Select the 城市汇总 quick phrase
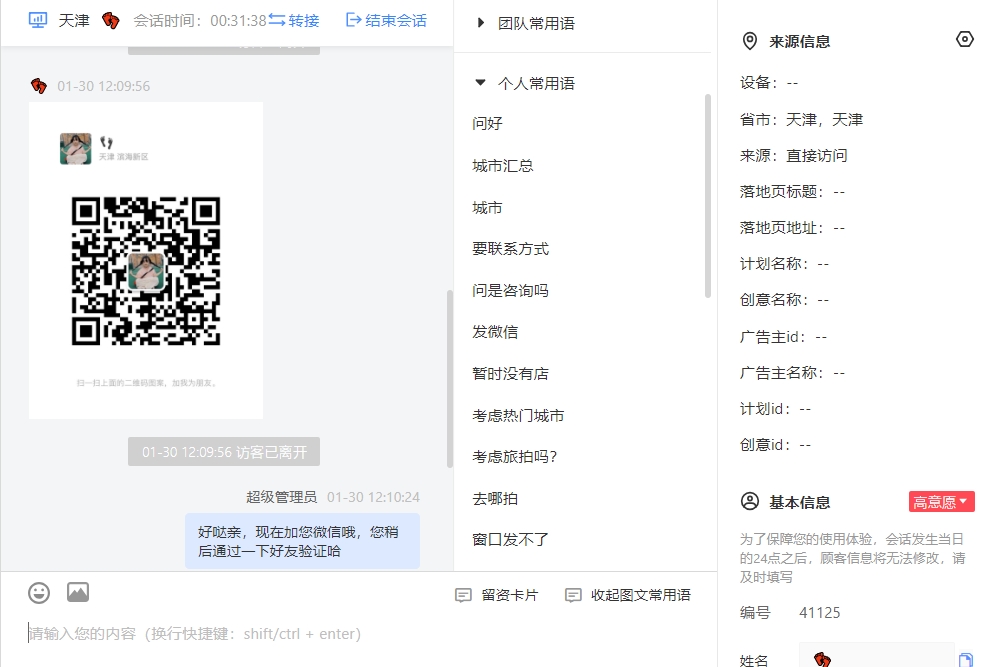 502,166
